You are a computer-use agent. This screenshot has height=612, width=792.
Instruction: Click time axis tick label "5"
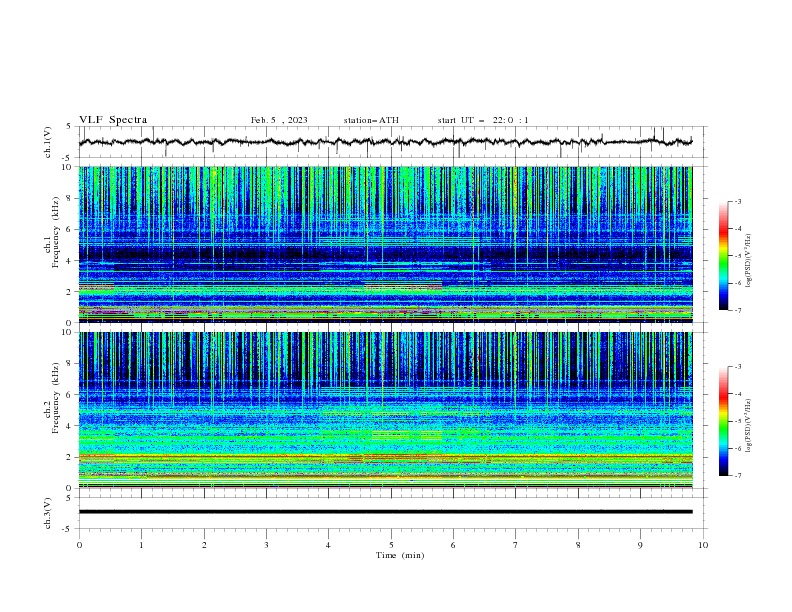pyautogui.click(x=391, y=545)
